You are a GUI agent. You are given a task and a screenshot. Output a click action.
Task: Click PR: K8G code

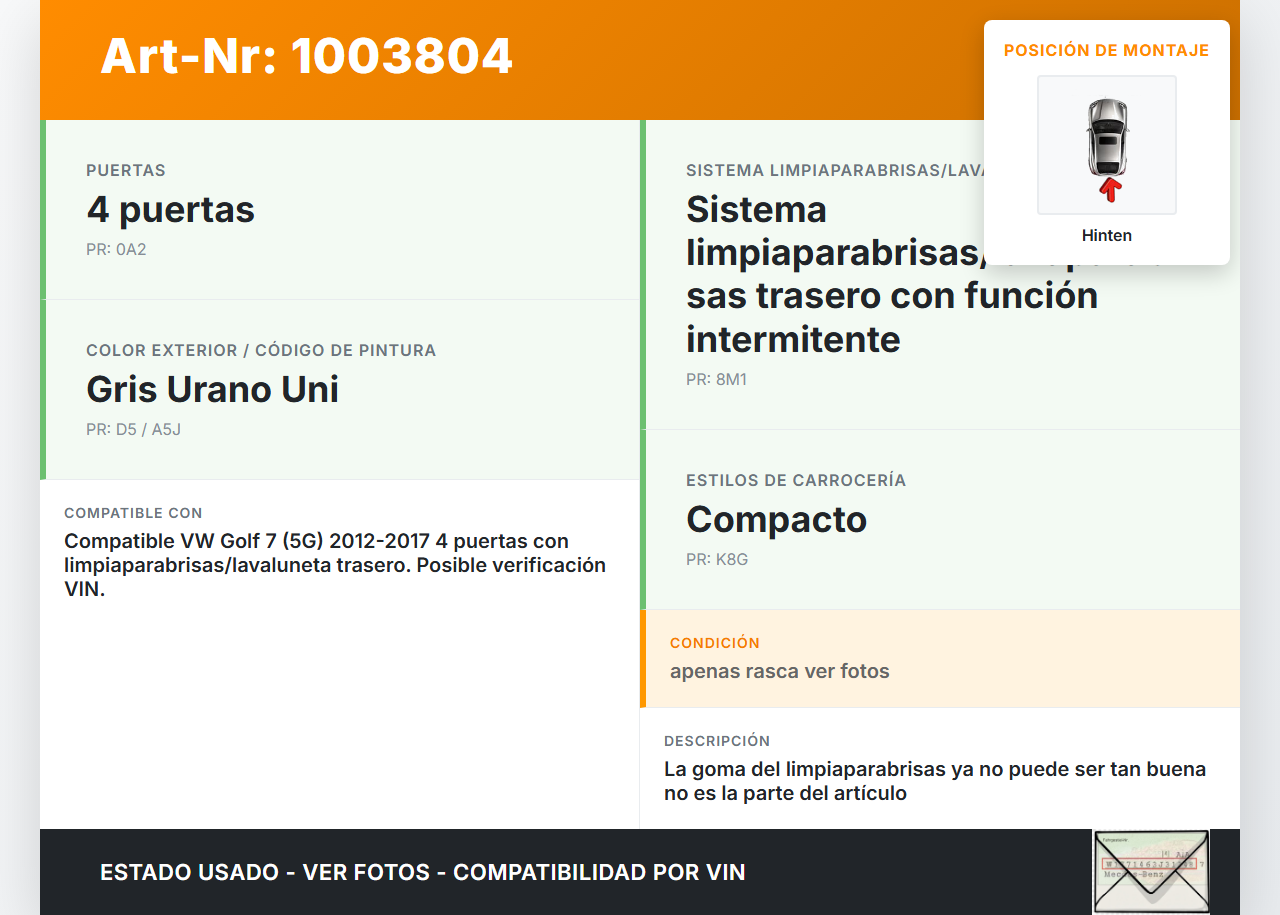click(x=717, y=559)
